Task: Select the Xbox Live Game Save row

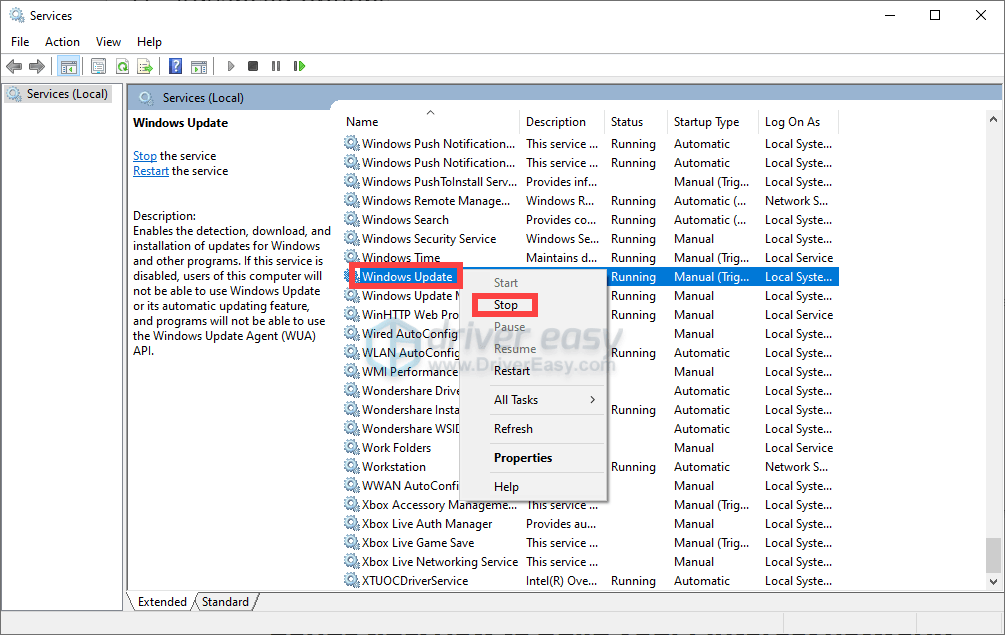Action: click(x=590, y=543)
